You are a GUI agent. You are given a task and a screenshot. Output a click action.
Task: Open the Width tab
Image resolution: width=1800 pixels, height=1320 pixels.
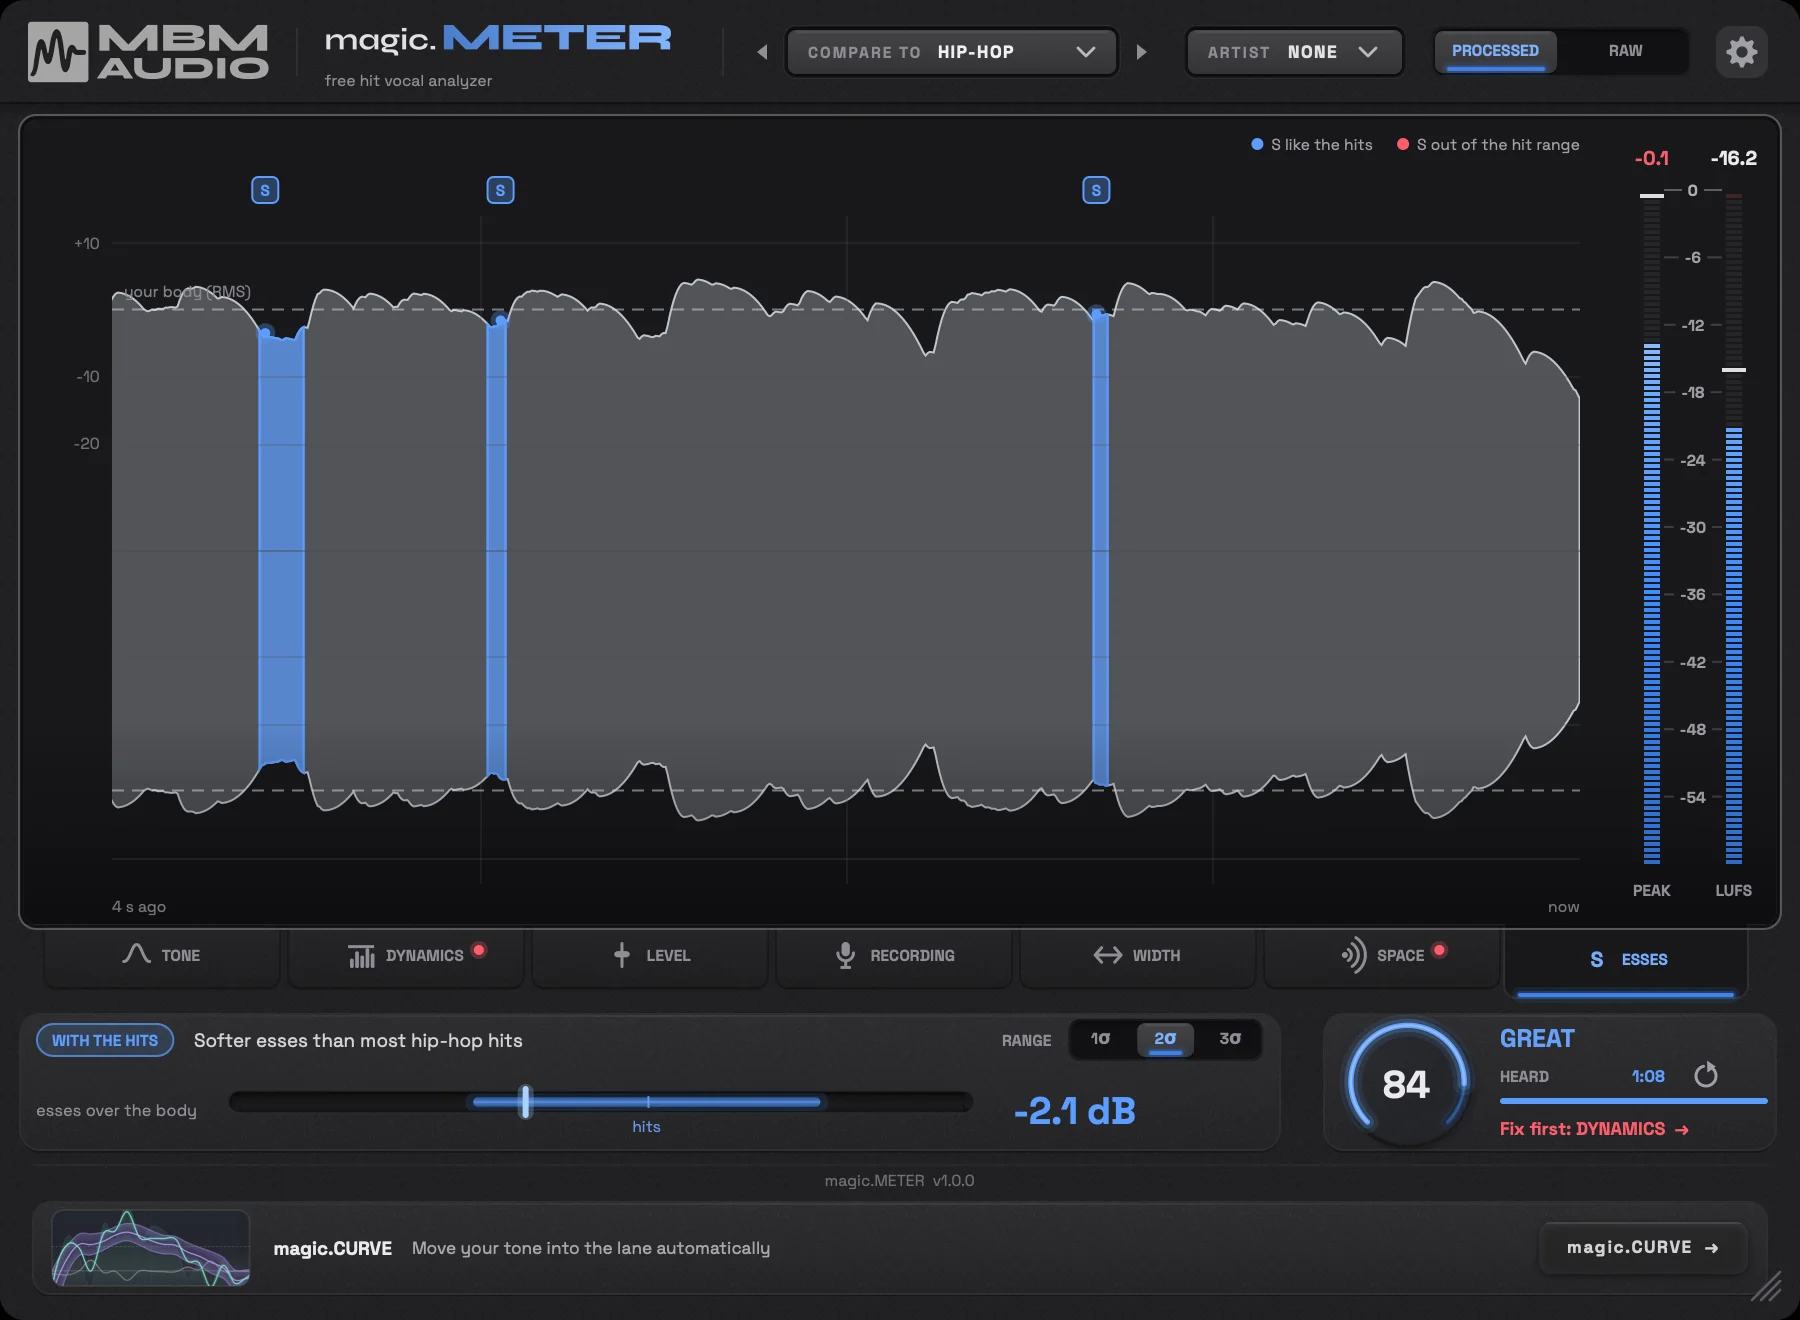pyautogui.click(x=1138, y=956)
